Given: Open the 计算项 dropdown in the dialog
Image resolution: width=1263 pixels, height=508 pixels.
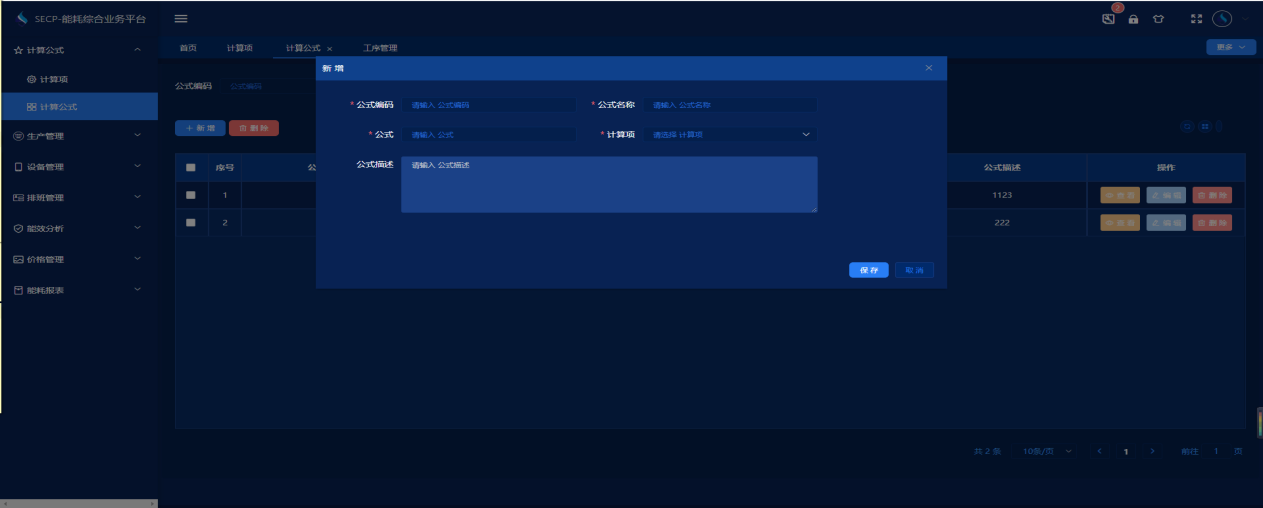Looking at the screenshot, I should [731, 134].
